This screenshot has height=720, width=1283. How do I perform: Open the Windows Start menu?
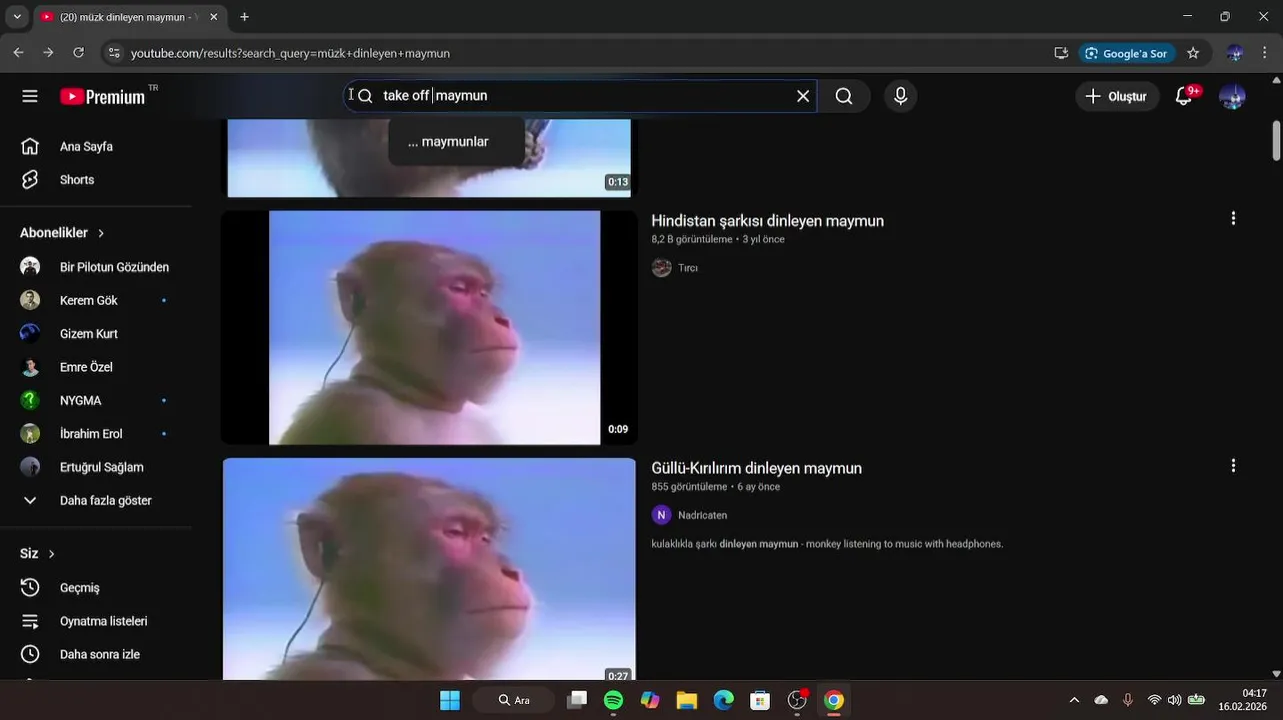[450, 700]
